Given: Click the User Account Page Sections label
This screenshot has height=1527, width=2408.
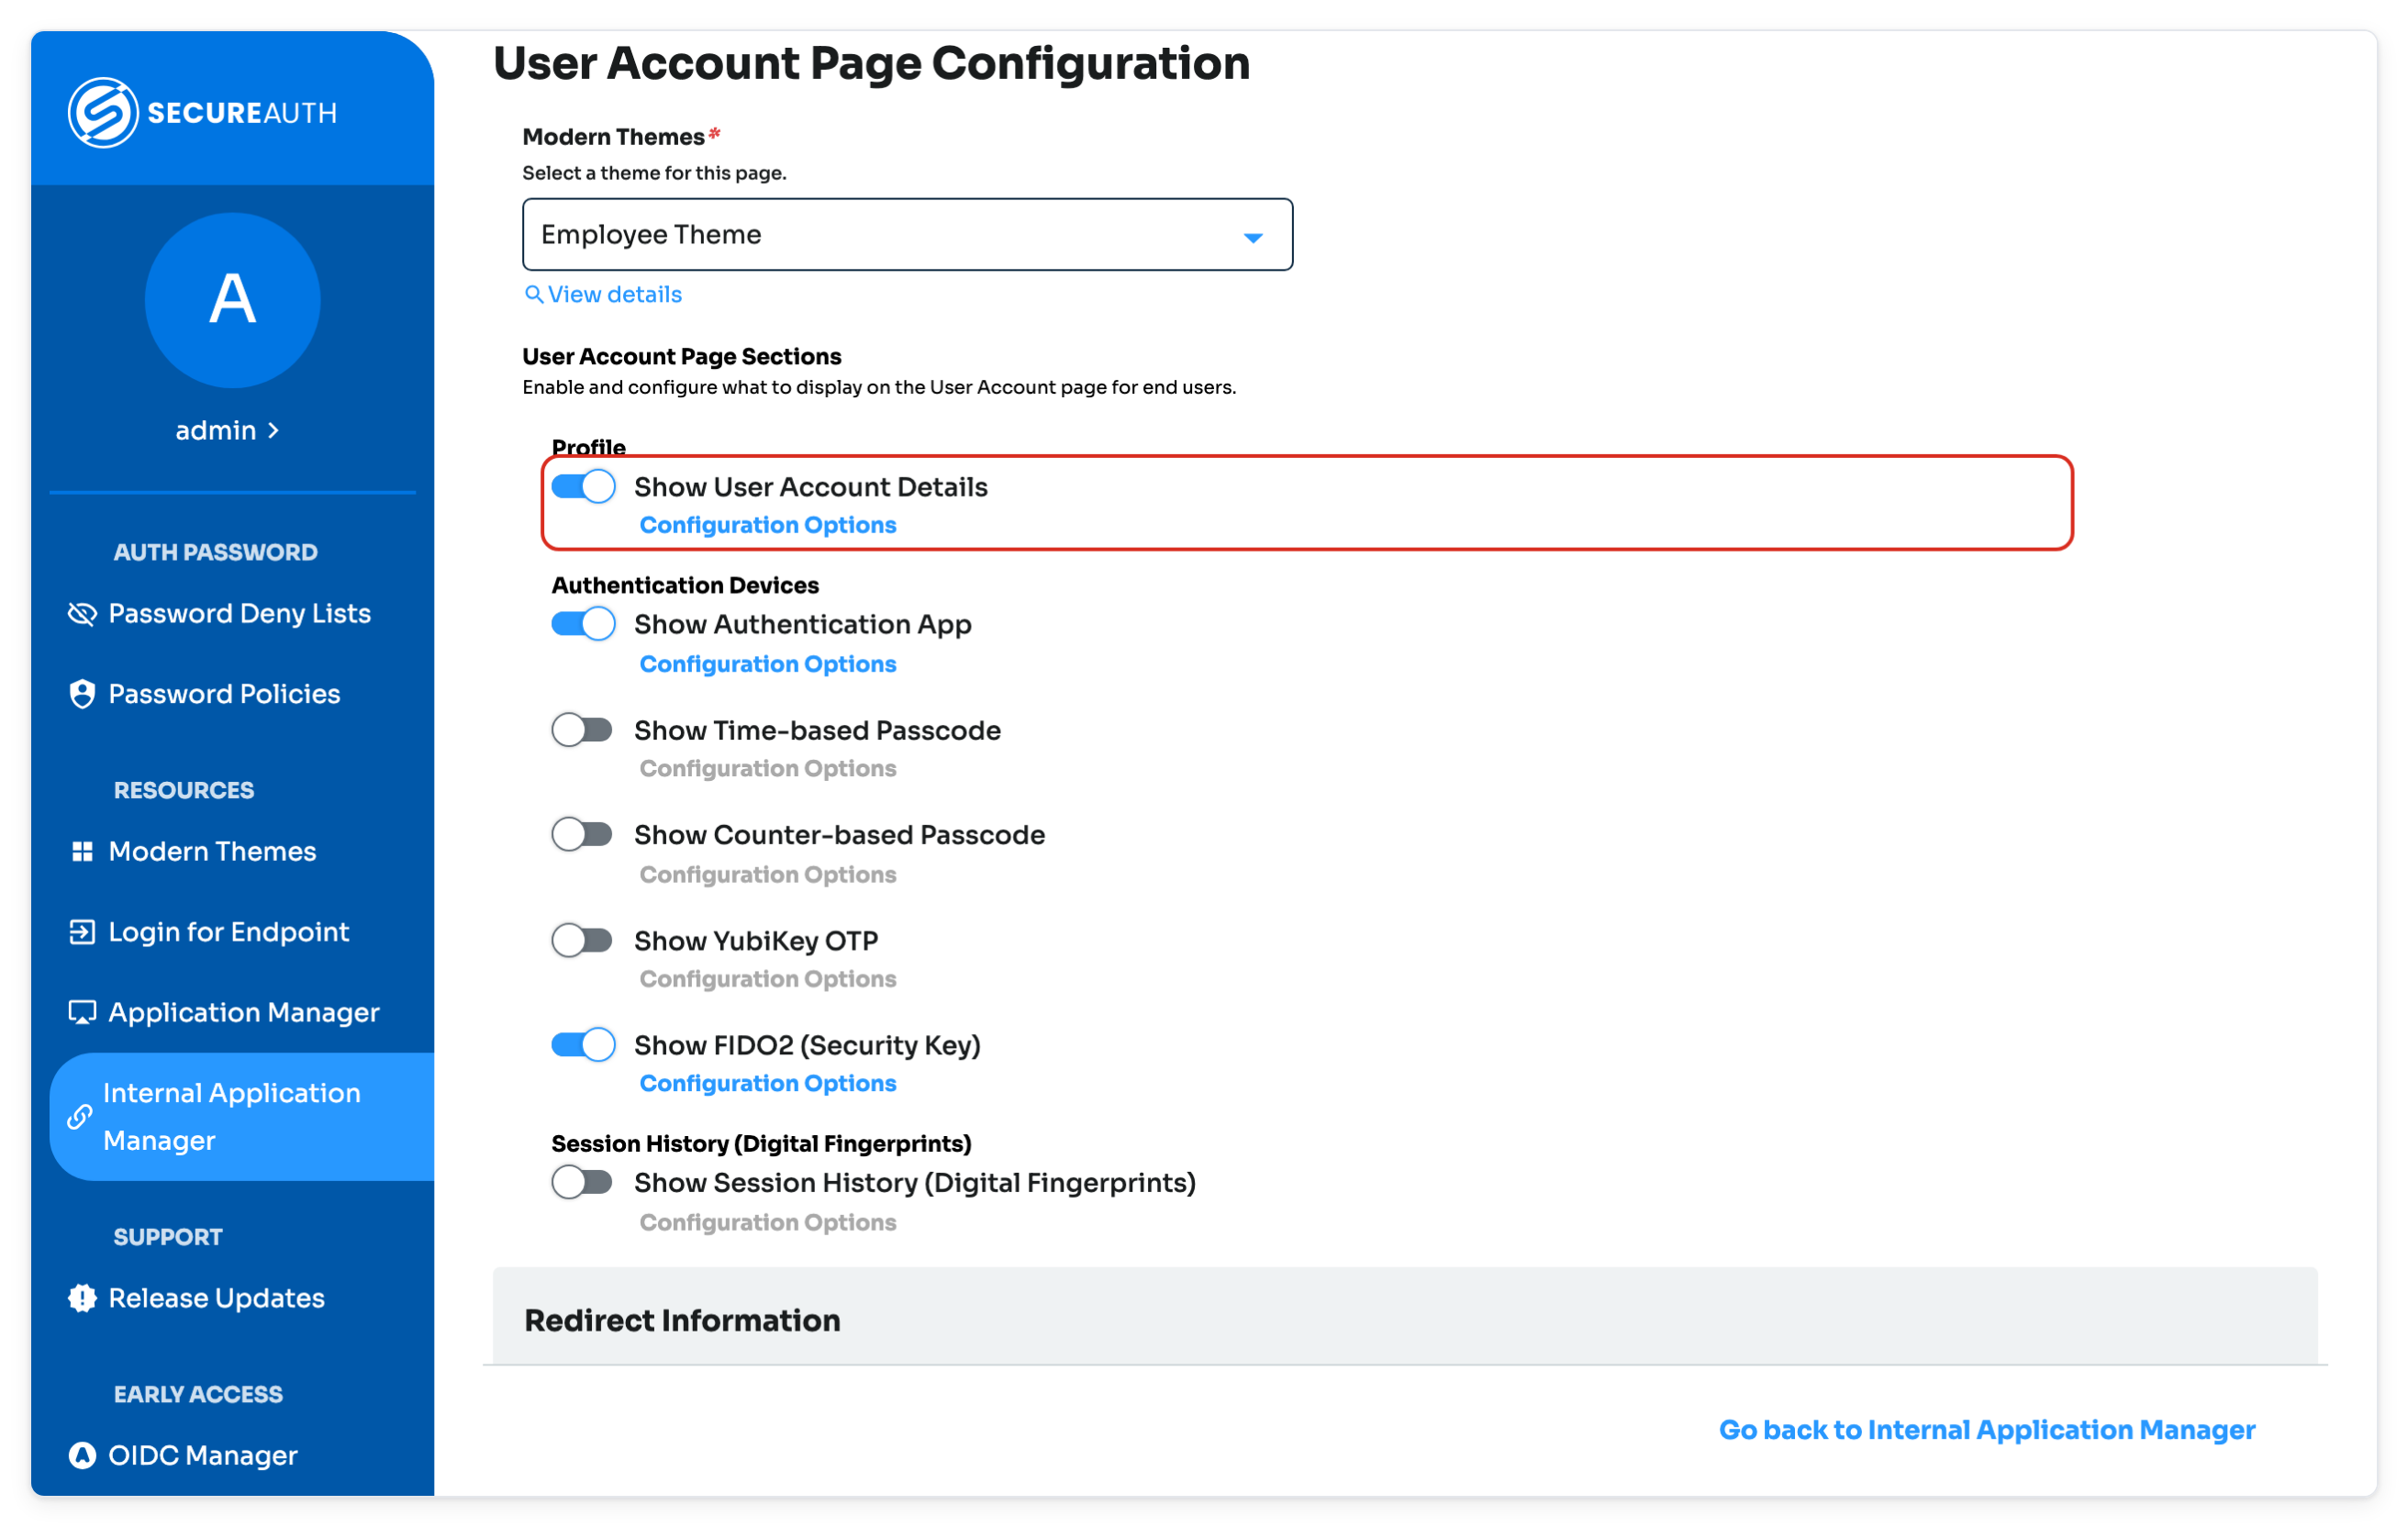Looking at the screenshot, I should tap(682, 356).
